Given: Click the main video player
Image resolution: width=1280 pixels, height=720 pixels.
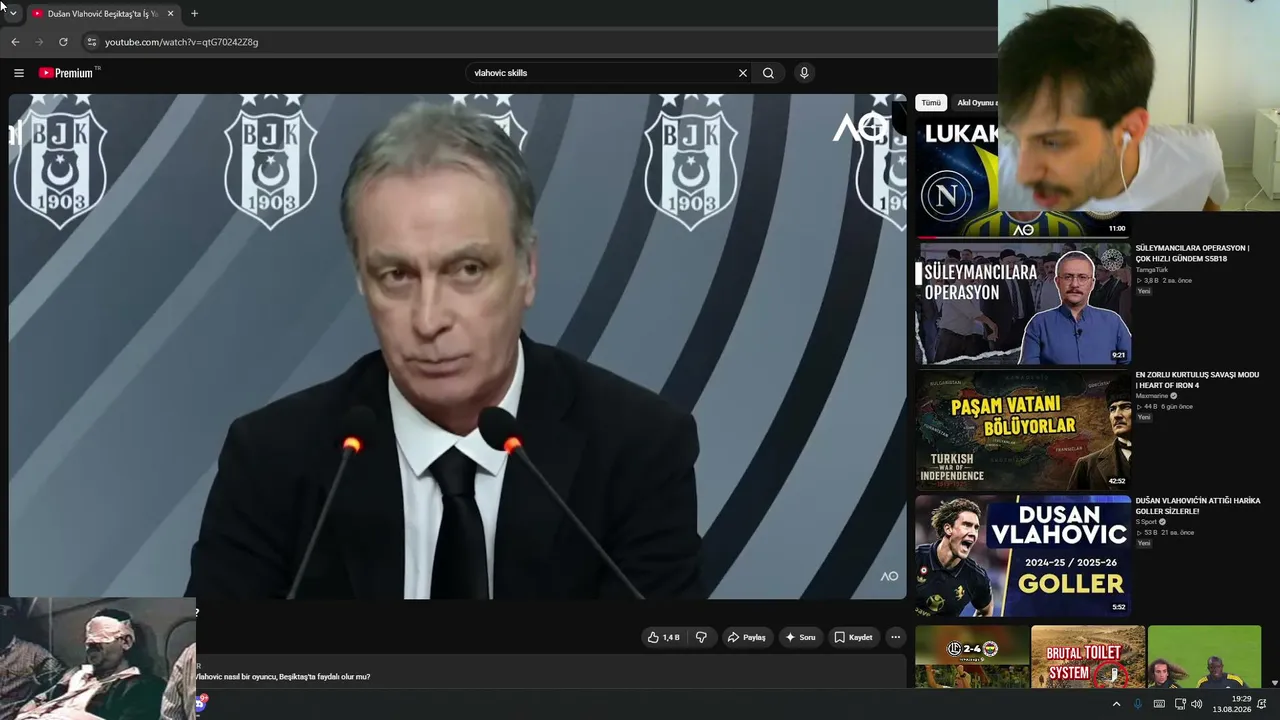Looking at the screenshot, I should pos(457,346).
